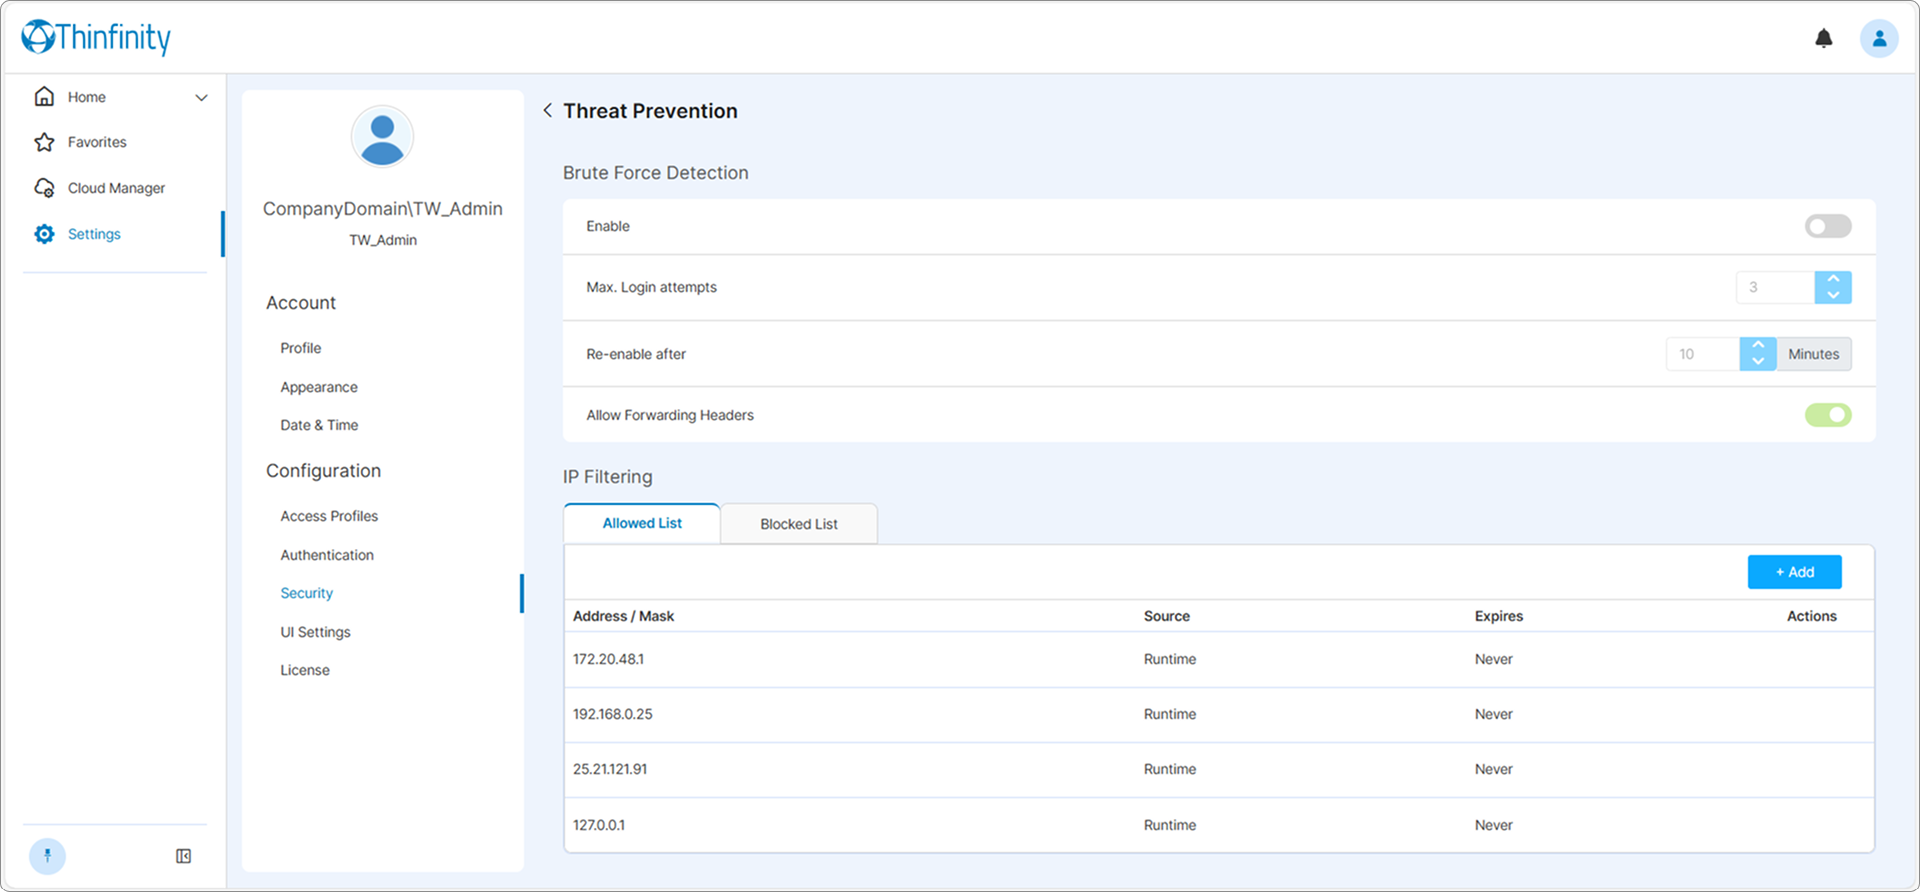Viewport: 1920px width, 892px height.
Task: Switch to the Blocked List tab
Action: (x=799, y=524)
